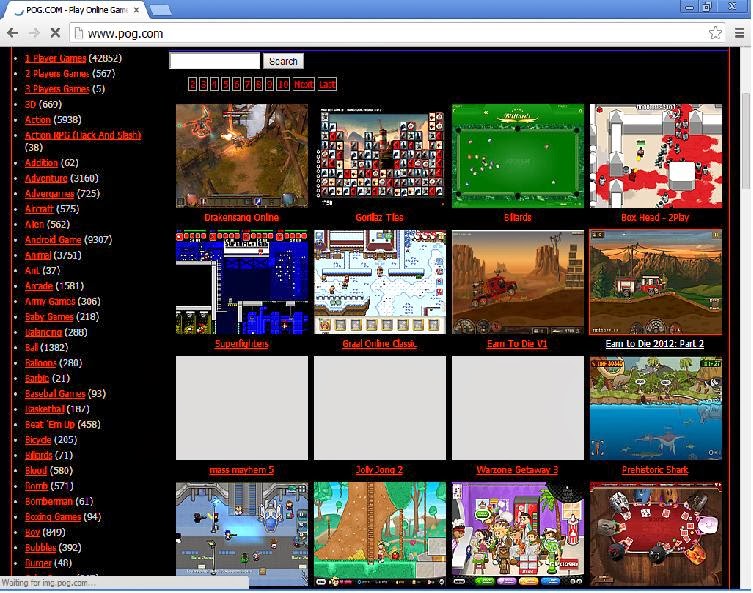The width and height of the screenshot is (753, 593).
Task: Open the 3D category link
Action: (30, 104)
